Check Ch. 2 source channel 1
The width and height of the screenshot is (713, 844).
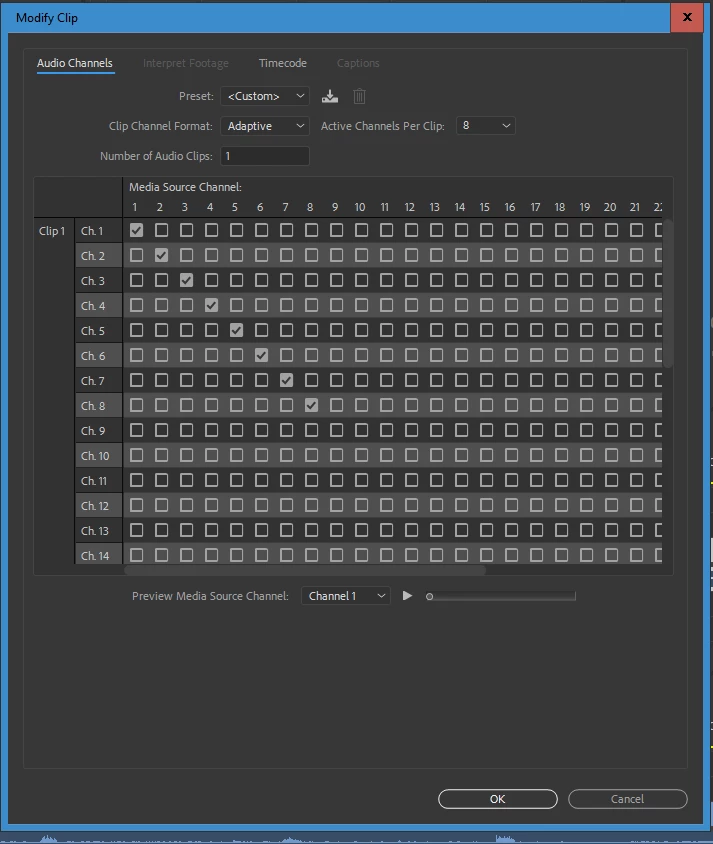137,255
